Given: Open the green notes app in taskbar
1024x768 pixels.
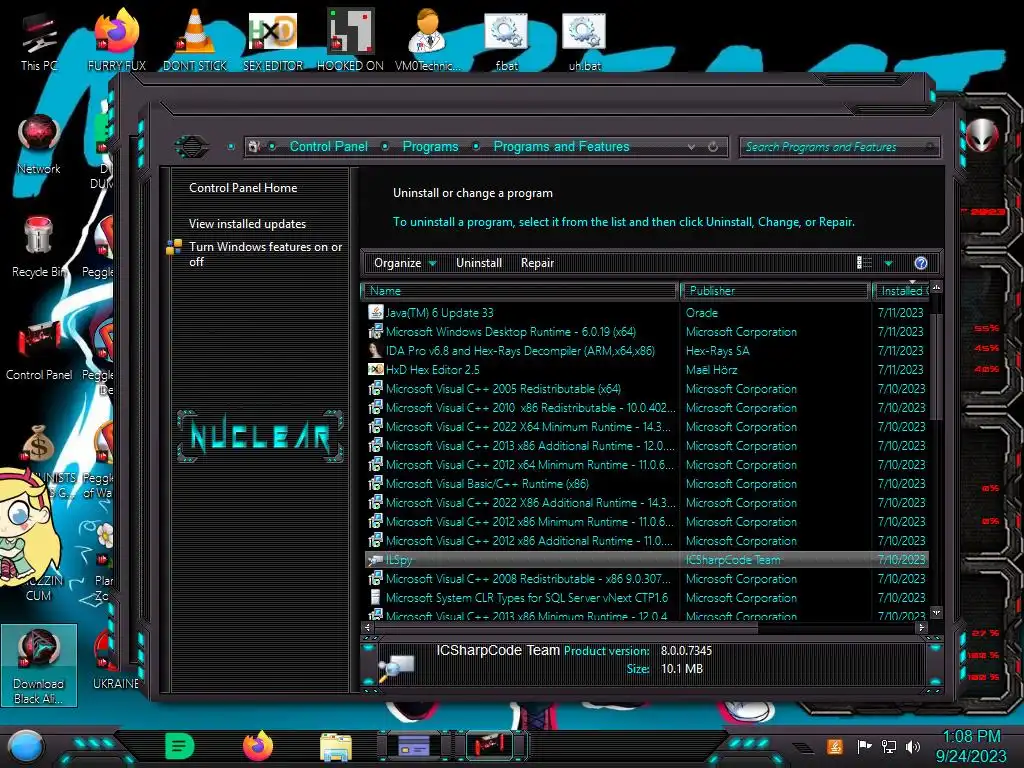Looking at the screenshot, I should pos(180,746).
